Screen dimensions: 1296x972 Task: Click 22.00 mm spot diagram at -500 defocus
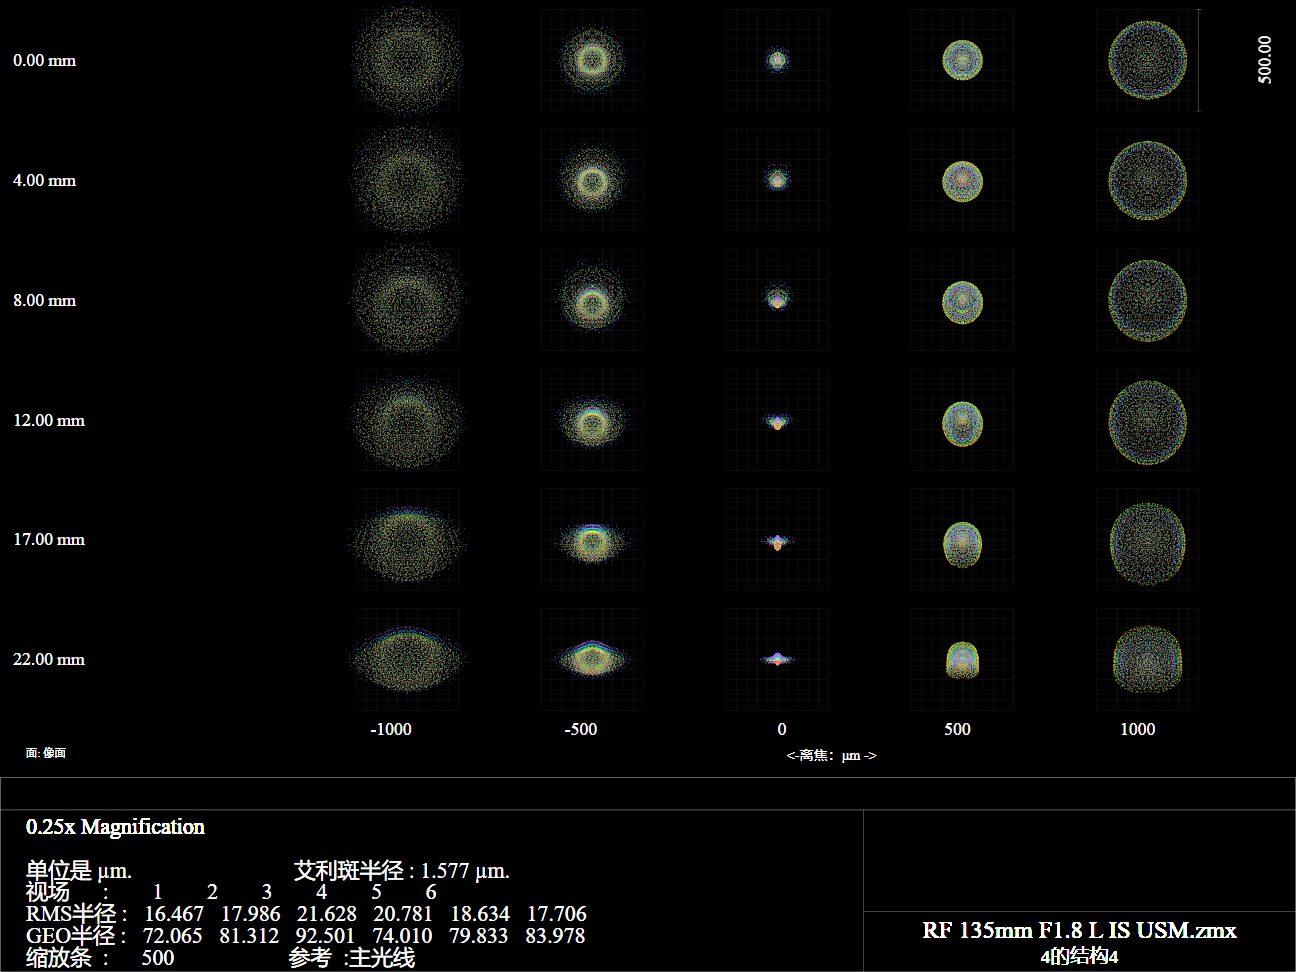592,660
